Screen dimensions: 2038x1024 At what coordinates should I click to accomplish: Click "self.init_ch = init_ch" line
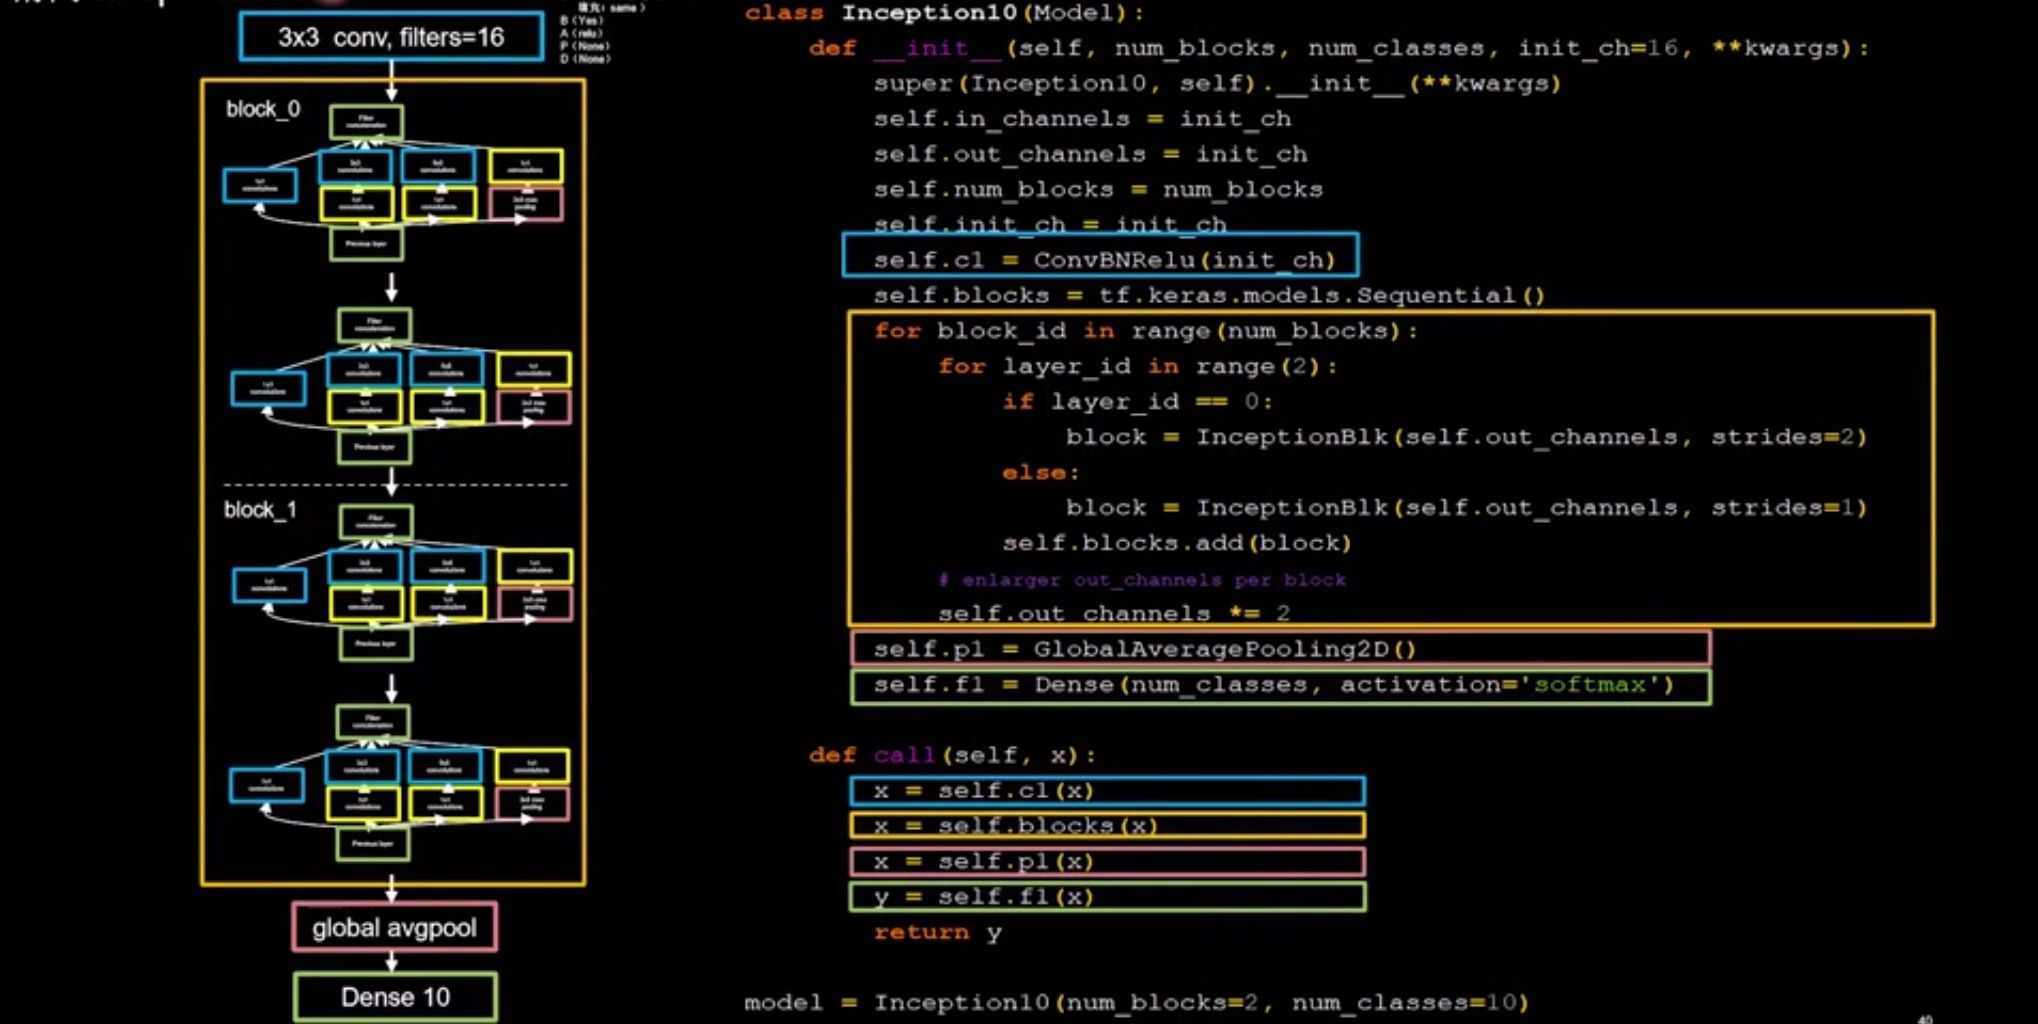coord(1050,224)
